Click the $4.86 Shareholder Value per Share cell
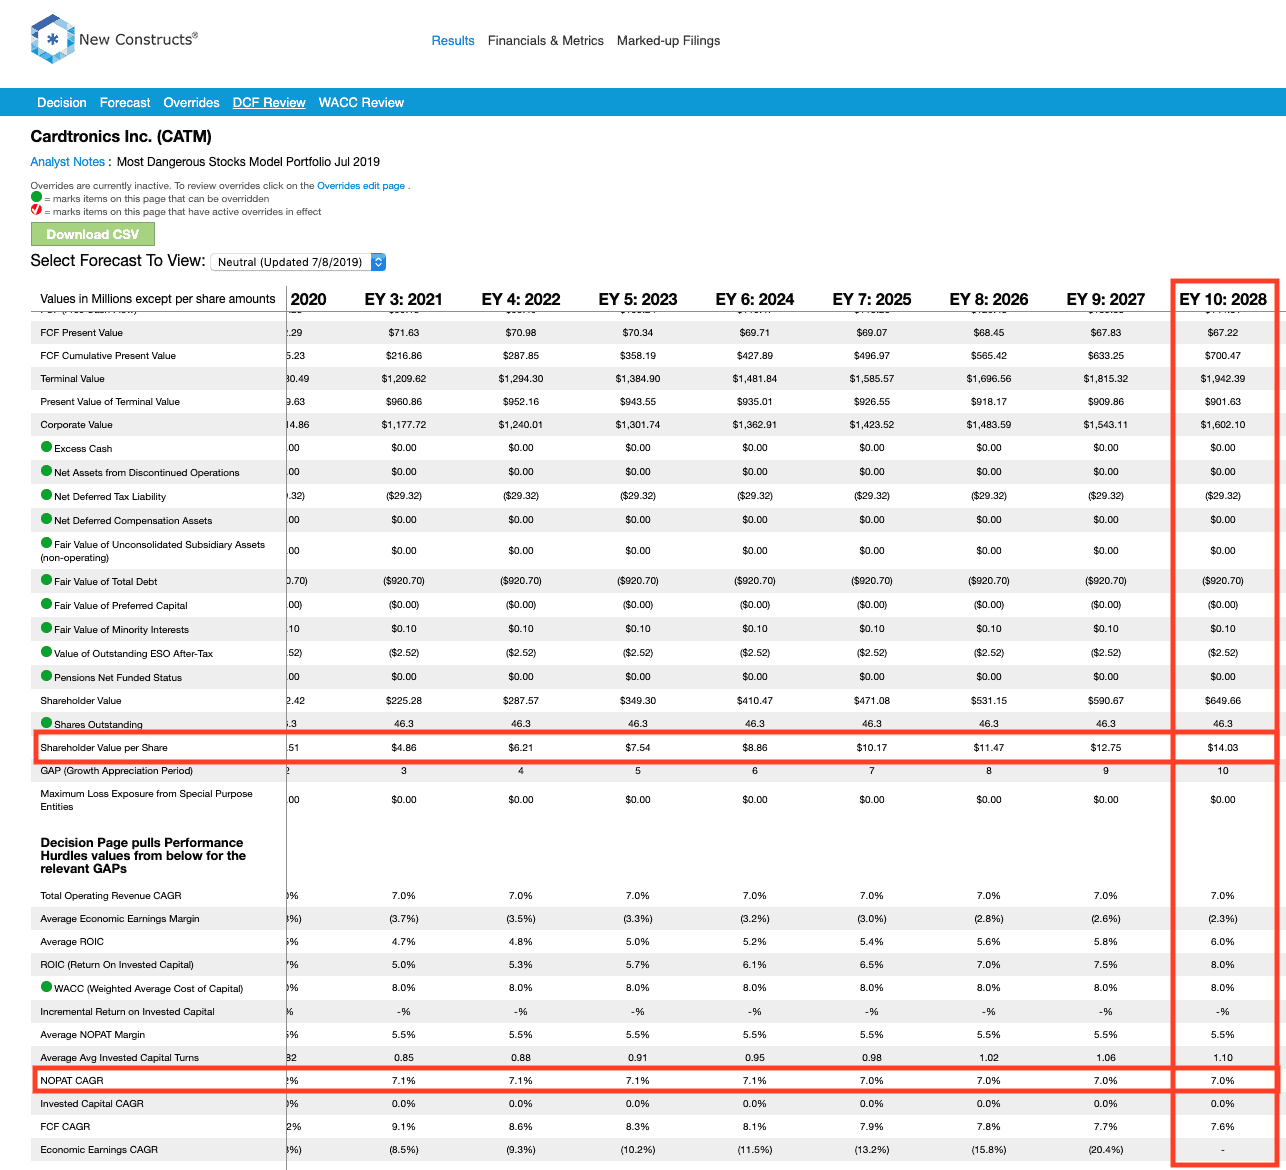Screen dimensions: 1286x1170 click(x=404, y=748)
